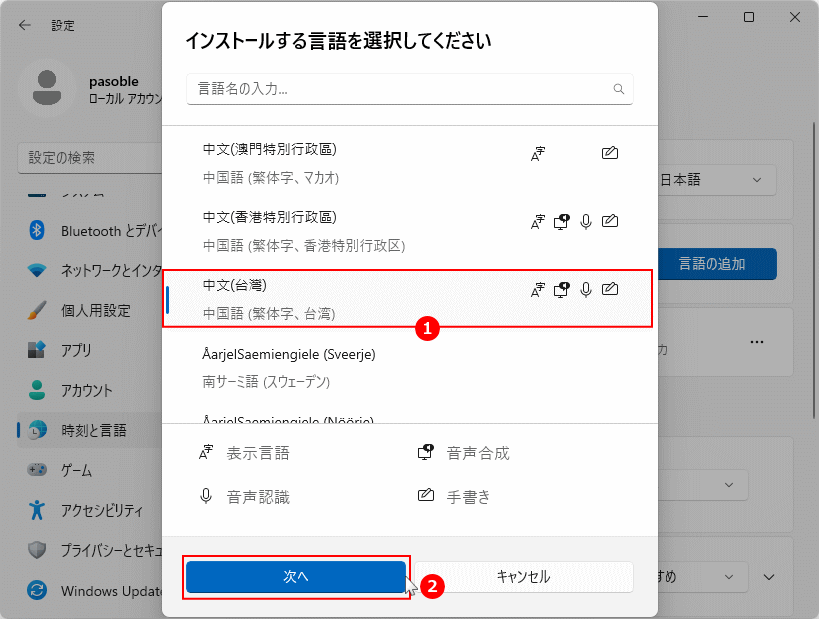Click the 手書き legend pen icon
This screenshot has height=619, width=819.
point(426,495)
